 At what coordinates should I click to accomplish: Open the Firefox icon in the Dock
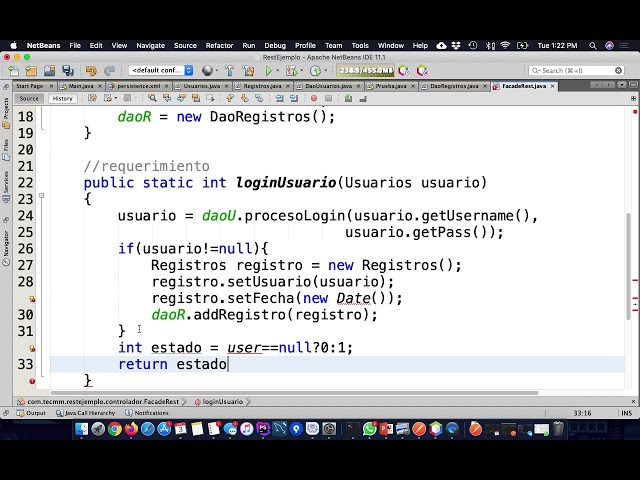click(x=131, y=429)
